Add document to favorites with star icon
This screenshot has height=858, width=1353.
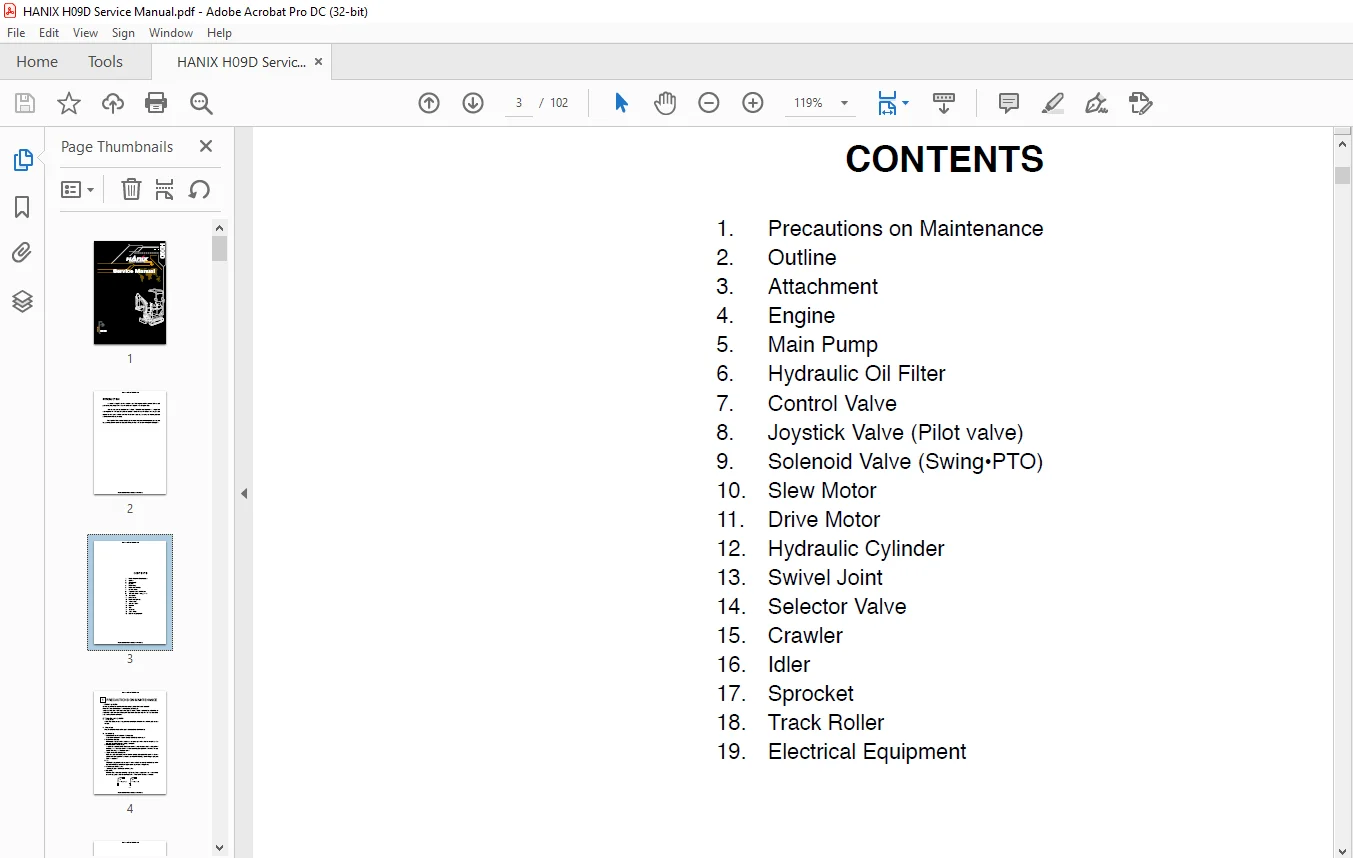69,103
